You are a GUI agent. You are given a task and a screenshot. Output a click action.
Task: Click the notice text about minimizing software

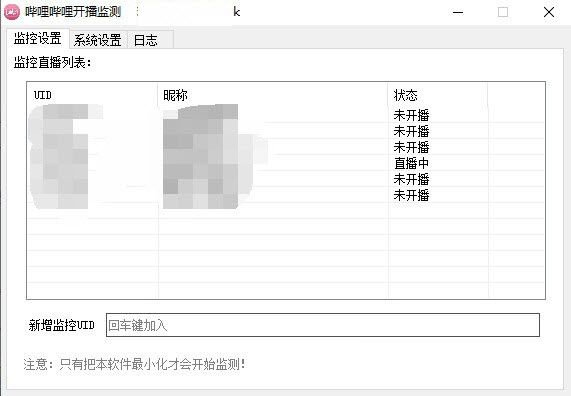(134, 364)
